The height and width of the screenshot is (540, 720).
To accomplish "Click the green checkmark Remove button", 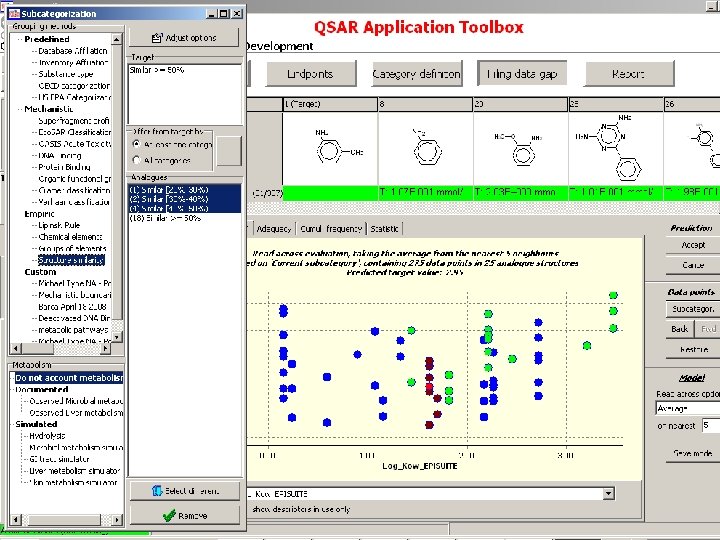I will click(185, 515).
